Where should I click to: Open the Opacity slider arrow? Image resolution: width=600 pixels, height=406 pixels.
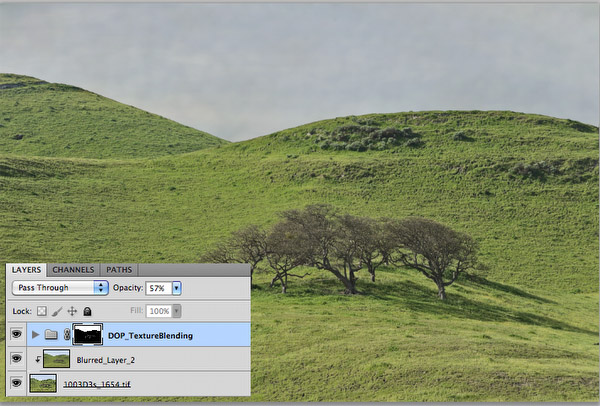click(177, 288)
